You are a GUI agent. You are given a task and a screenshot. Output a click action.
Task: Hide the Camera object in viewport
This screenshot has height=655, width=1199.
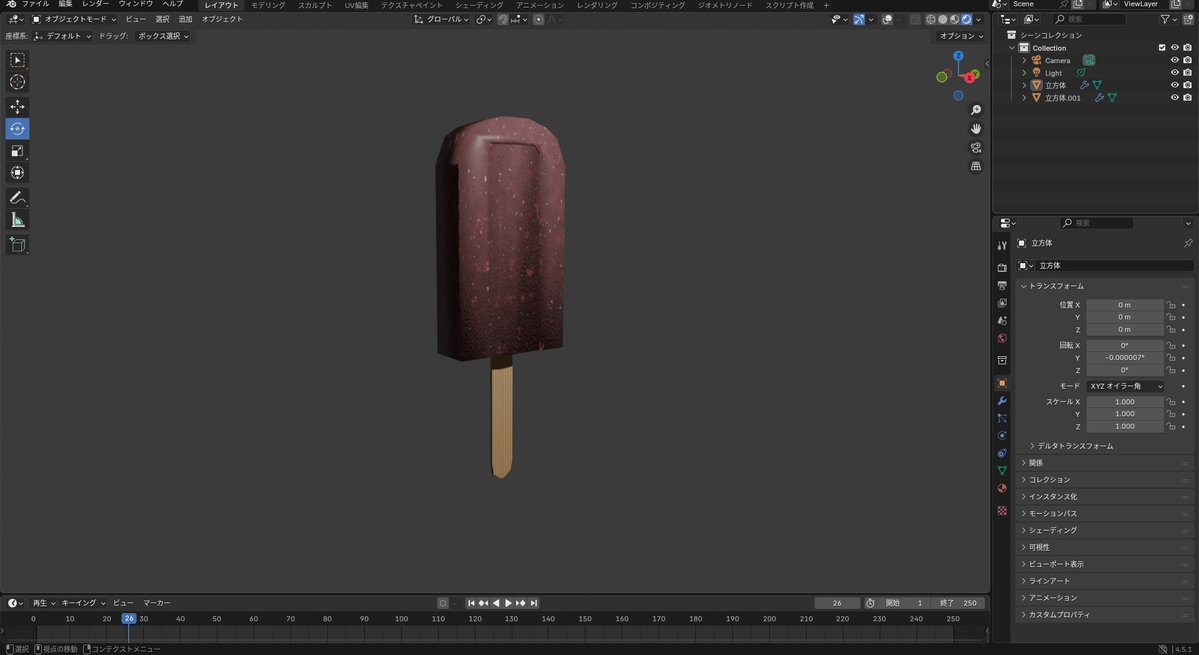pyautogui.click(x=1175, y=60)
